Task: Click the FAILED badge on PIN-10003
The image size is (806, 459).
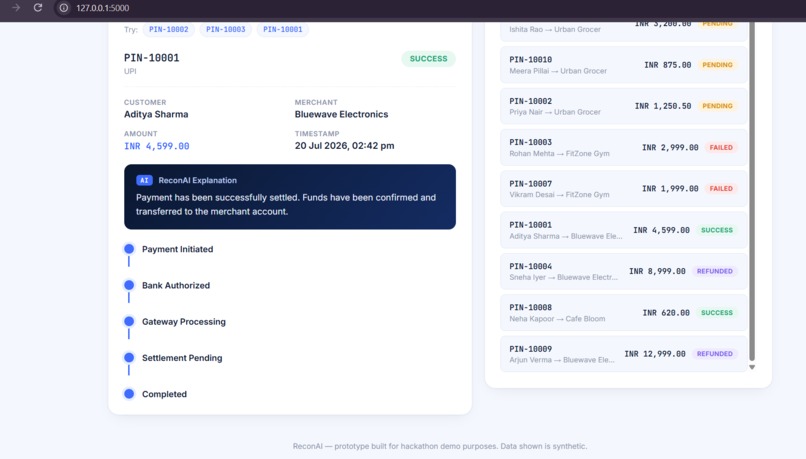Action: [721, 148]
